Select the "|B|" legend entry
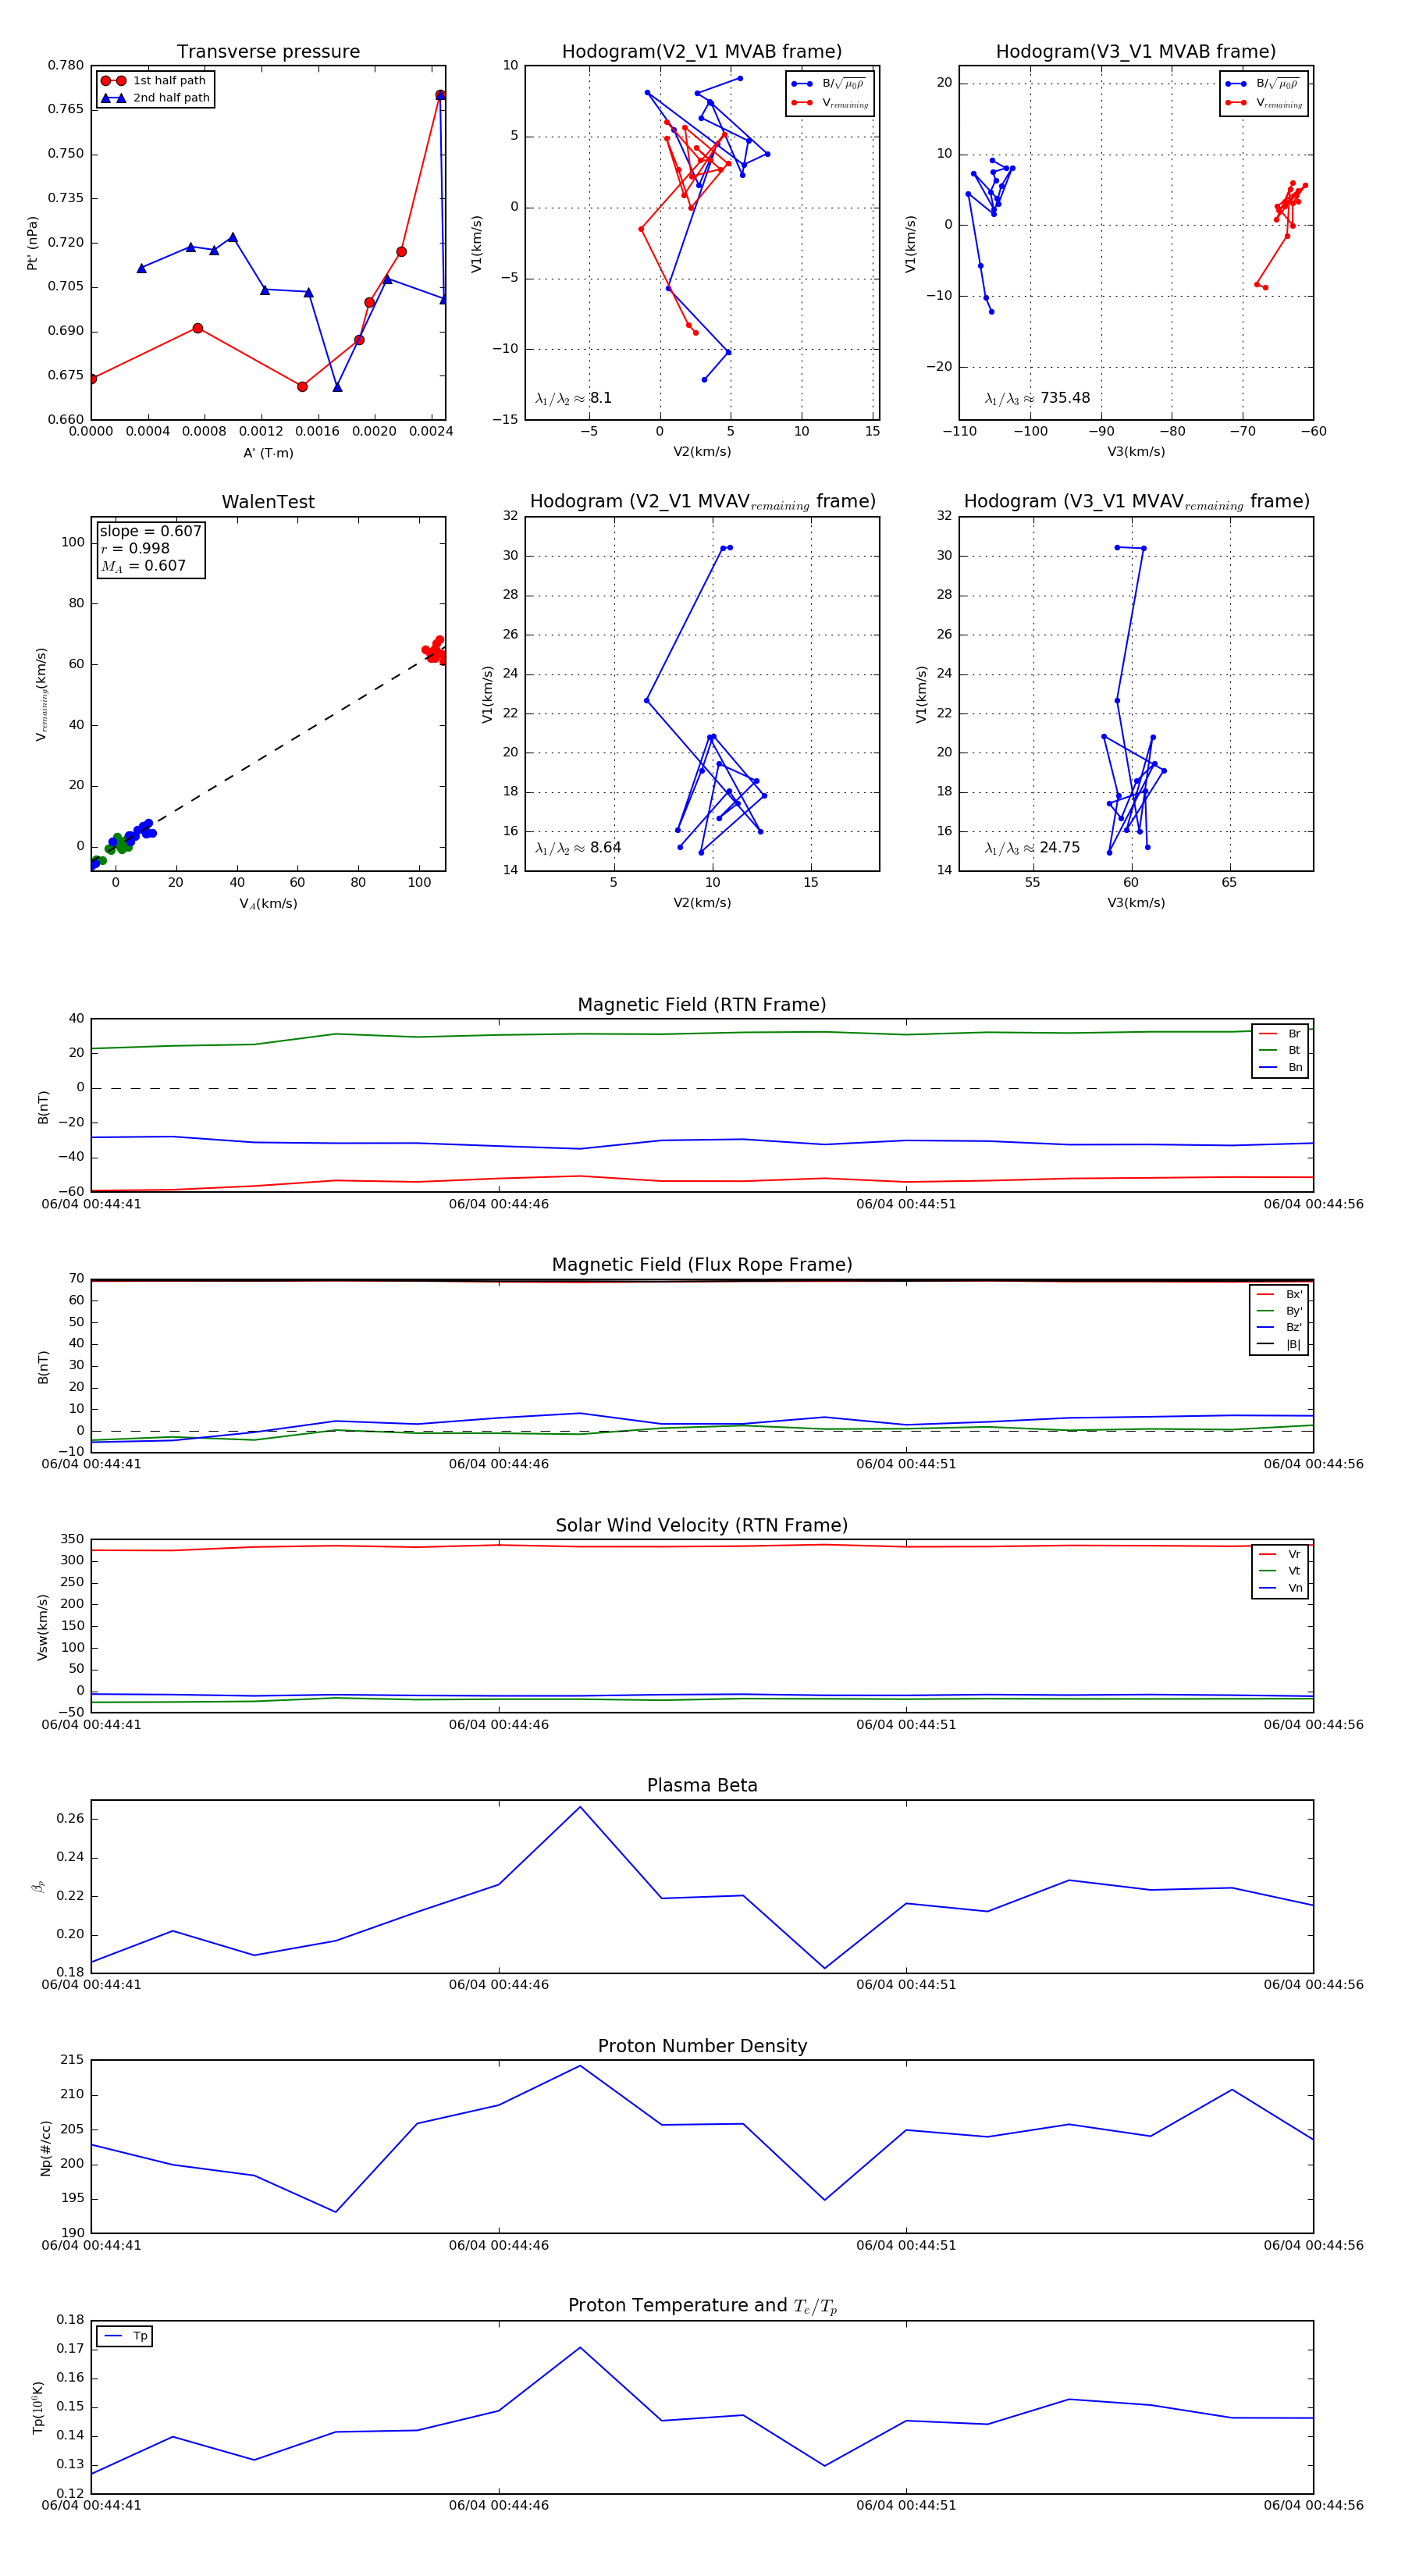Viewport: 1405px width, 2576px height. pos(1280,1345)
